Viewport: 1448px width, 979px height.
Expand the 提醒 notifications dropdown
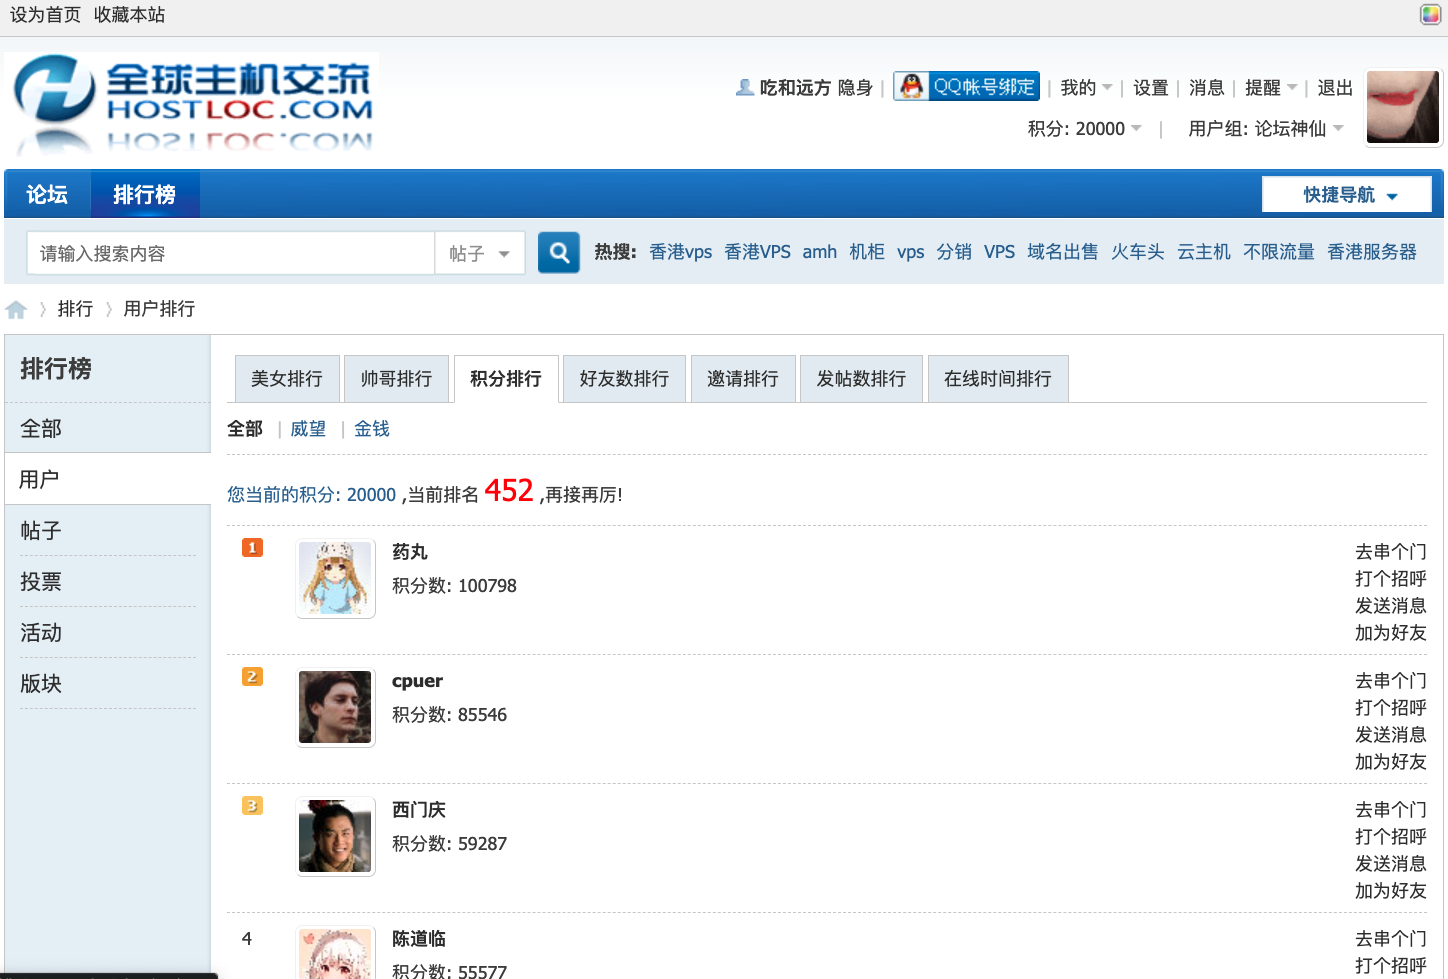[x=1270, y=88]
